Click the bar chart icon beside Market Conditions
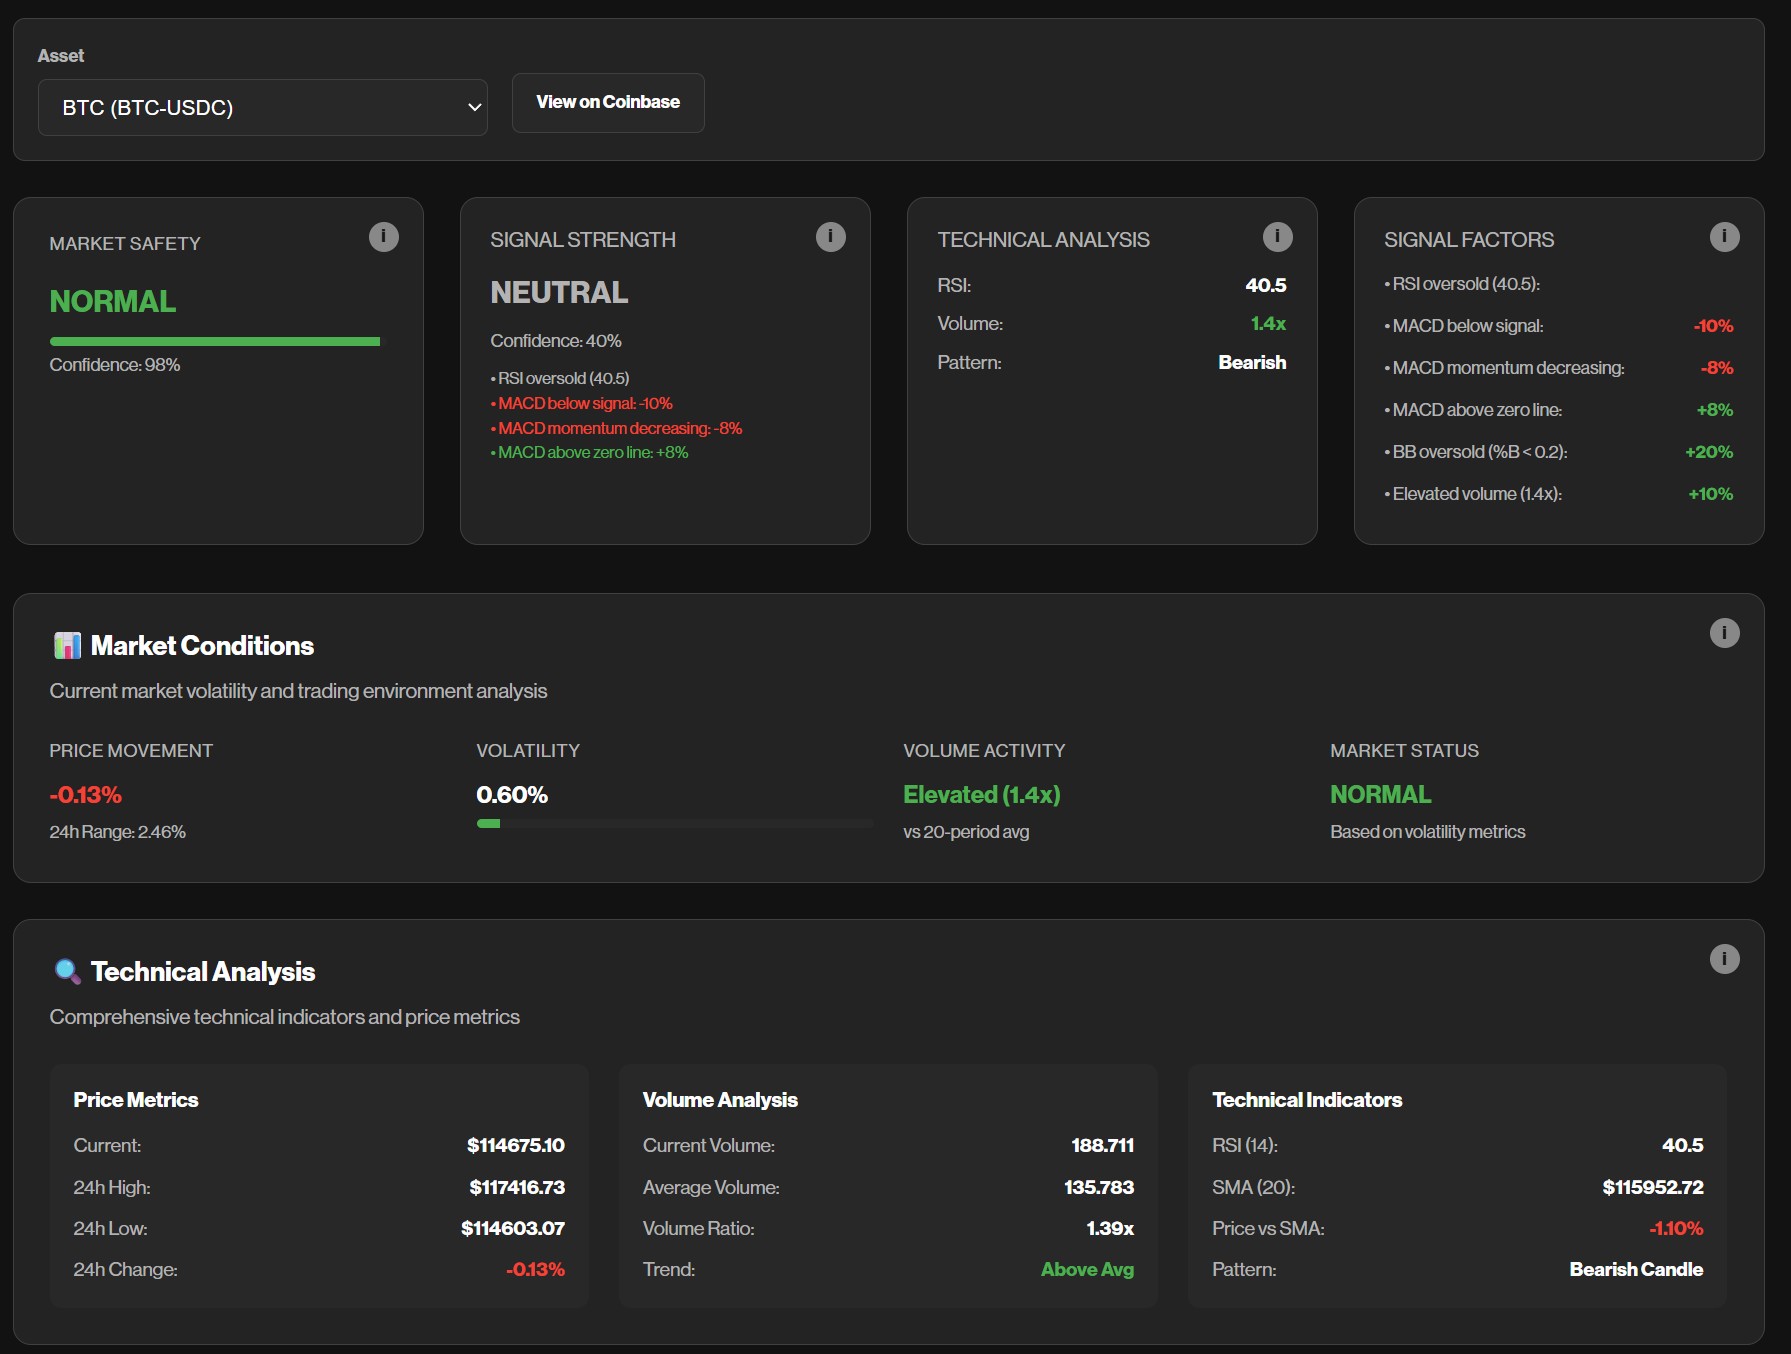The height and width of the screenshot is (1354, 1791). pos(67,646)
